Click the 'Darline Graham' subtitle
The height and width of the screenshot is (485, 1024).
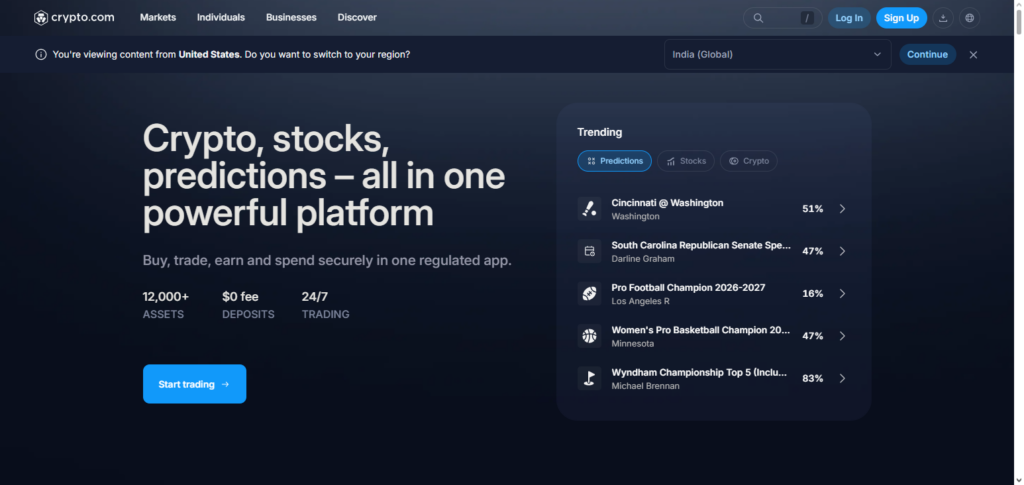(643, 259)
